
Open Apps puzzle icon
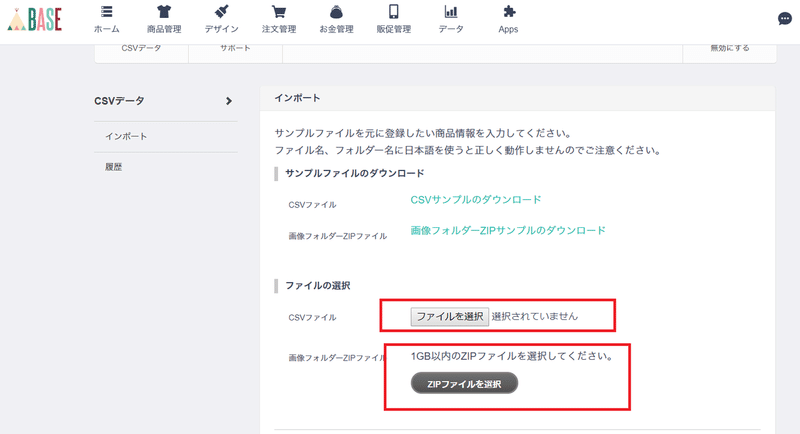pos(509,11)
